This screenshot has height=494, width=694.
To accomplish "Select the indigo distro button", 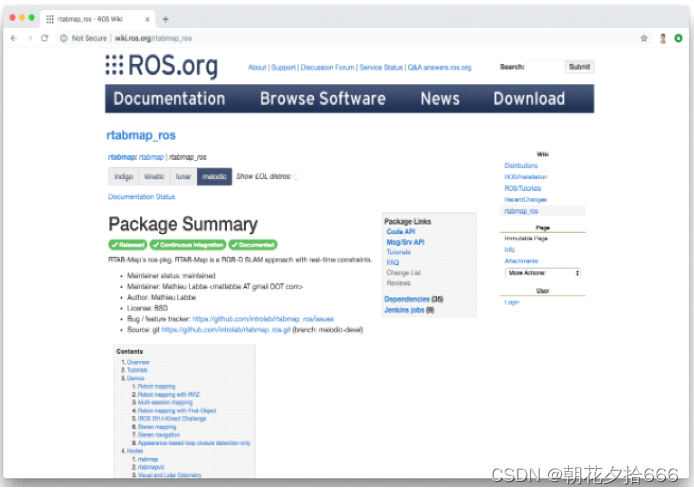I will (124, 177).
